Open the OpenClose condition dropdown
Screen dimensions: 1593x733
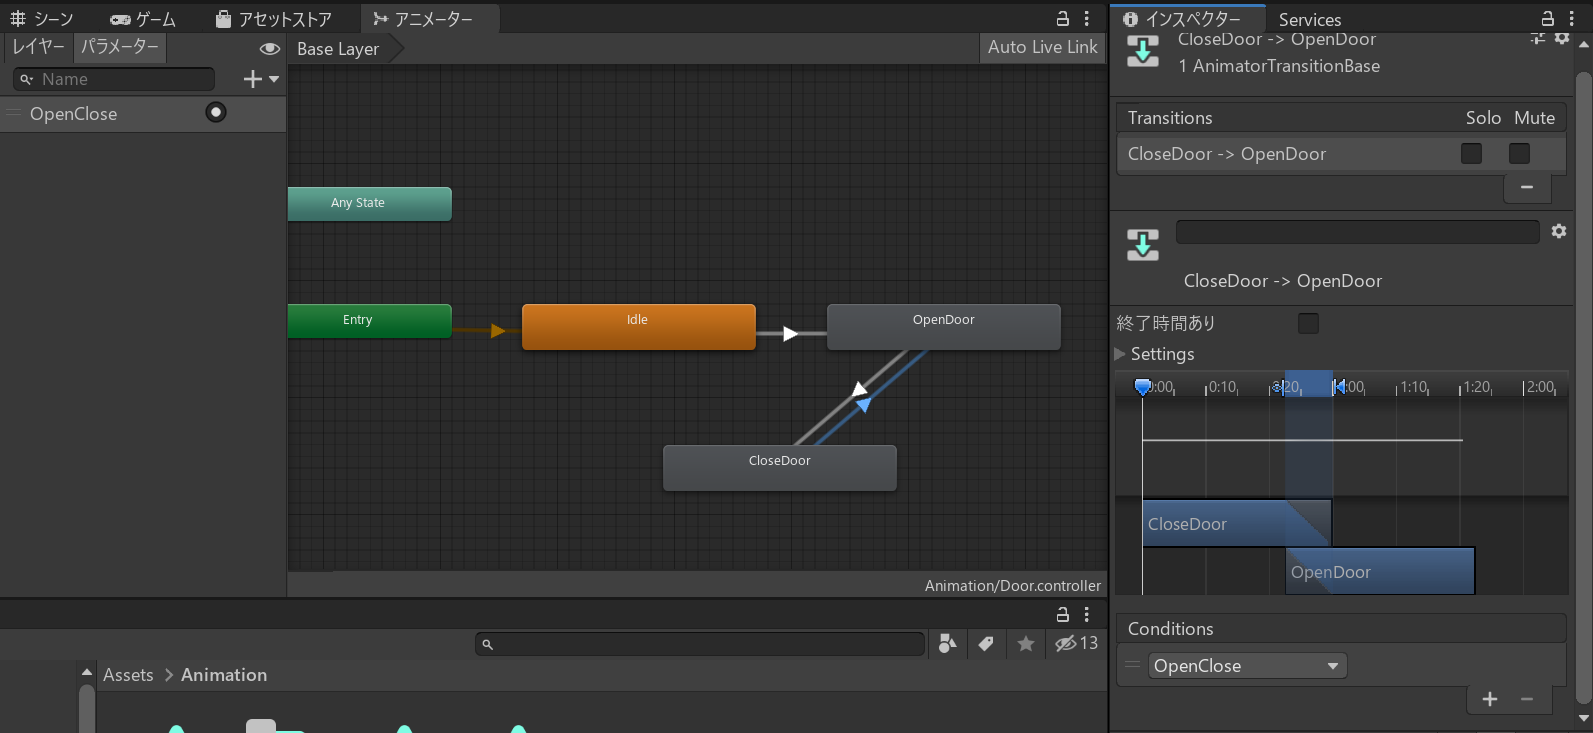[1247, 666]
